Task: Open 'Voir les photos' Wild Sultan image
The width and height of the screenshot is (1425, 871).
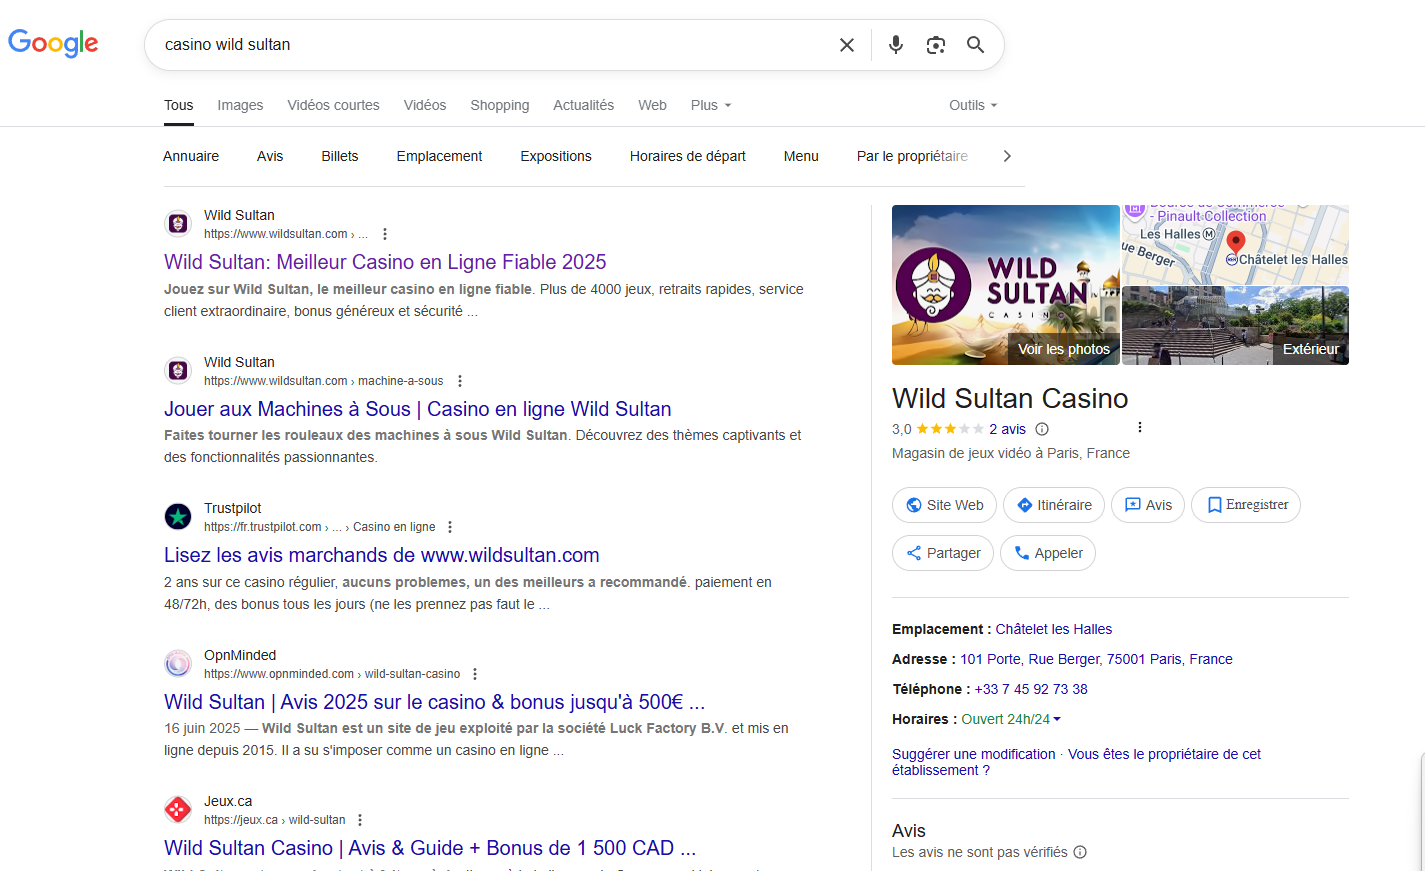Action: 1006,285
